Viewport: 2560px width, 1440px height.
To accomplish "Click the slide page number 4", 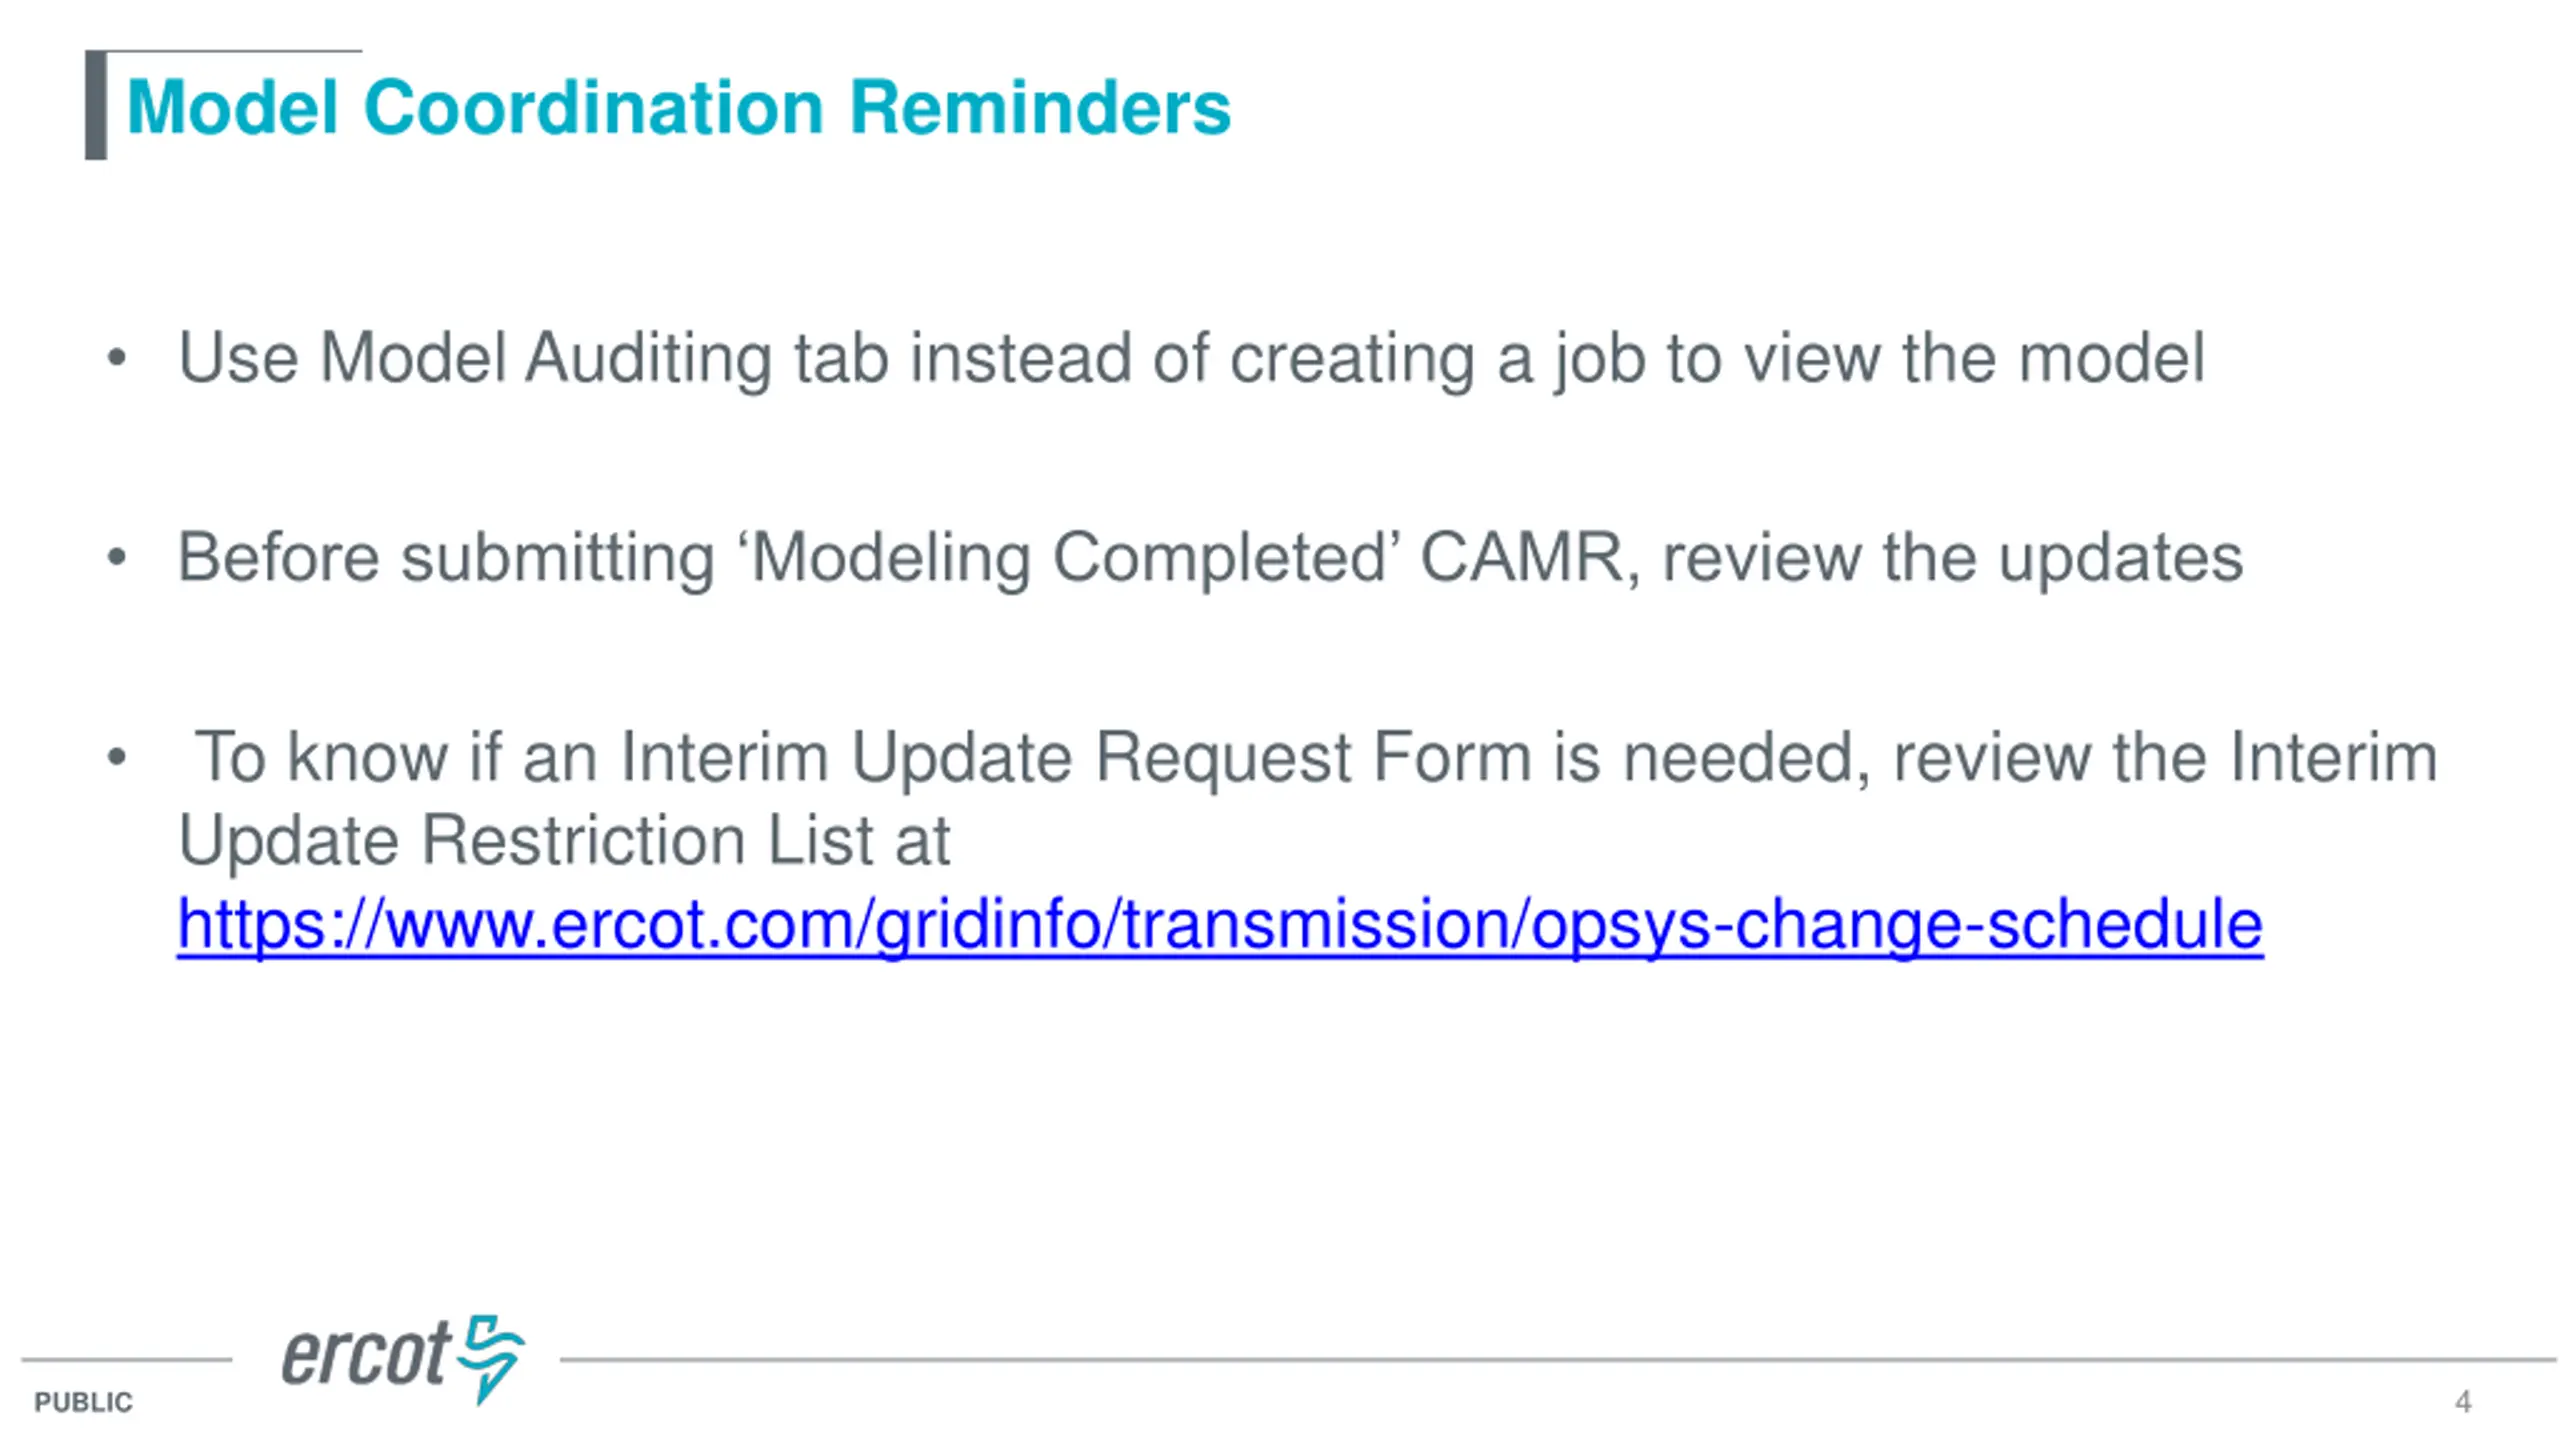I will tap(2463, 1401).
